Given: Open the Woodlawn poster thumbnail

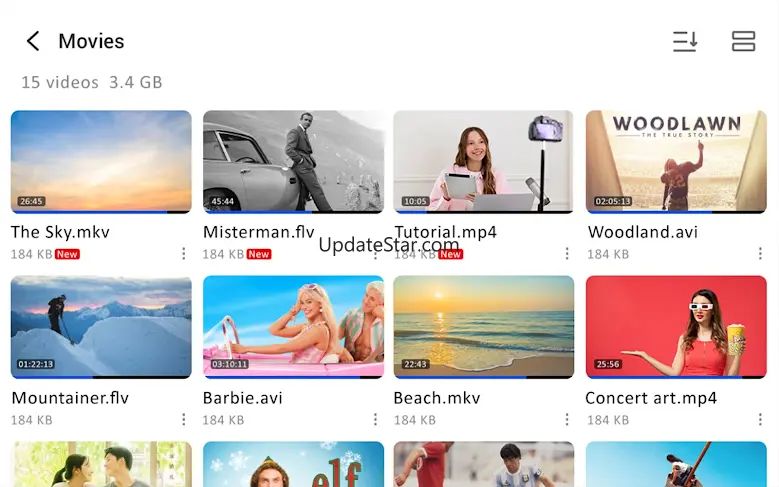Looking at the screenshot, I should pos(676,162).
